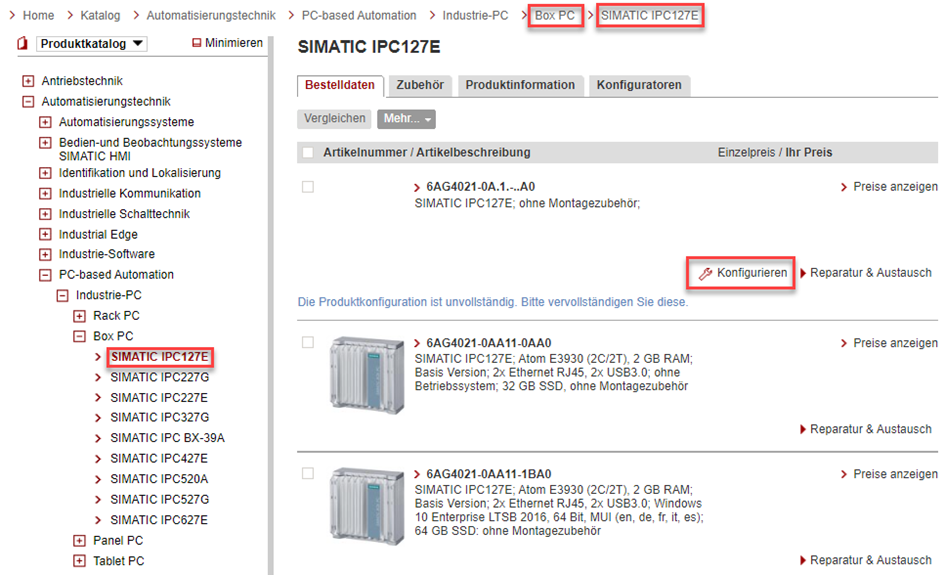Check the box for 6AG4021-0AA11-1BA0

pos(308,474)
